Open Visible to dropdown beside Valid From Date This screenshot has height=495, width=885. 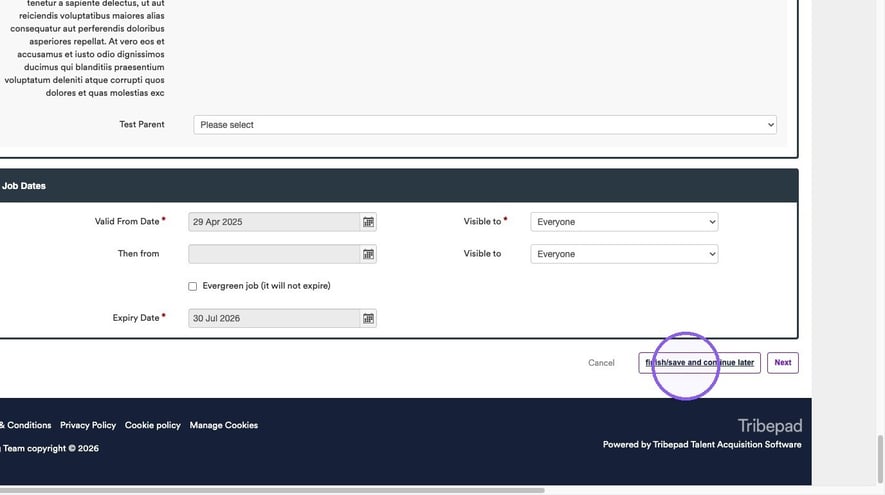[x=624, y=222]
